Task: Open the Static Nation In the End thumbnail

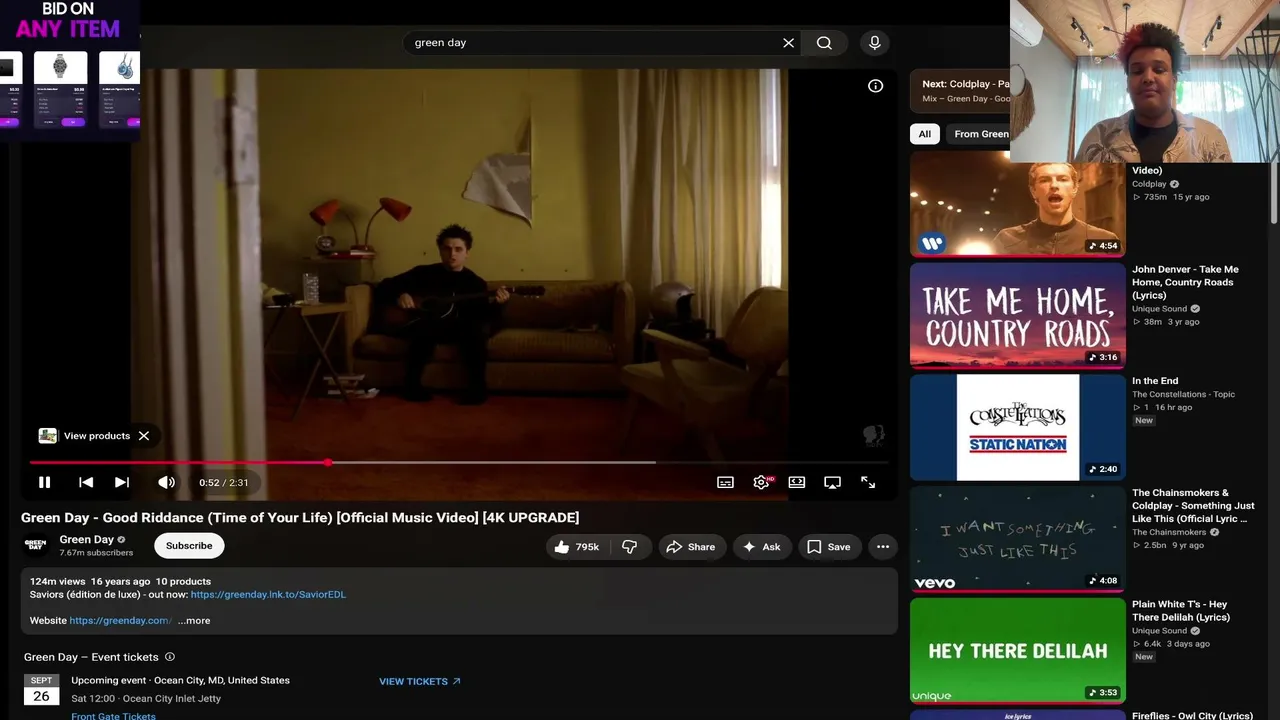Action: click(1017, 428)
